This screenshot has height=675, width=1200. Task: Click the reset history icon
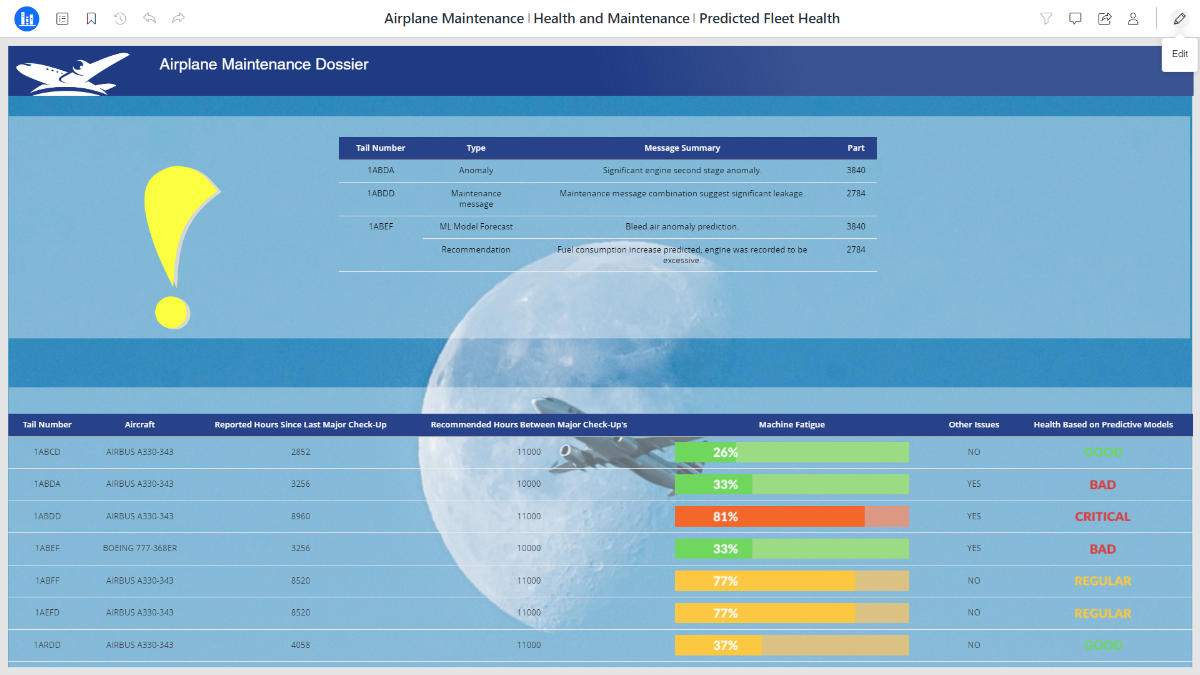120,18
